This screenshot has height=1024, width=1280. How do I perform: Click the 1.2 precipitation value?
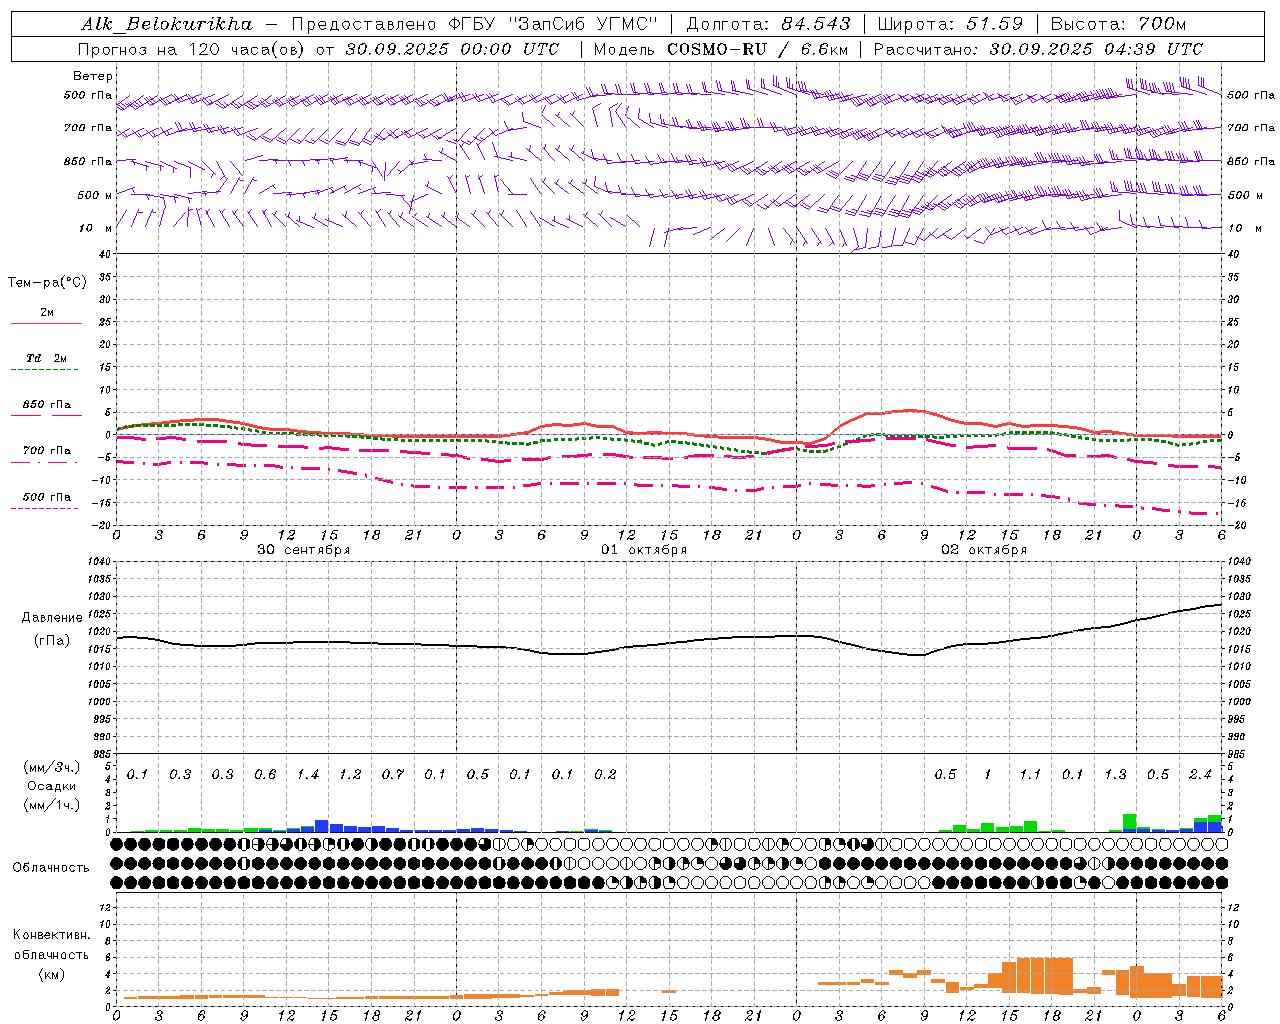click(350, 775)
